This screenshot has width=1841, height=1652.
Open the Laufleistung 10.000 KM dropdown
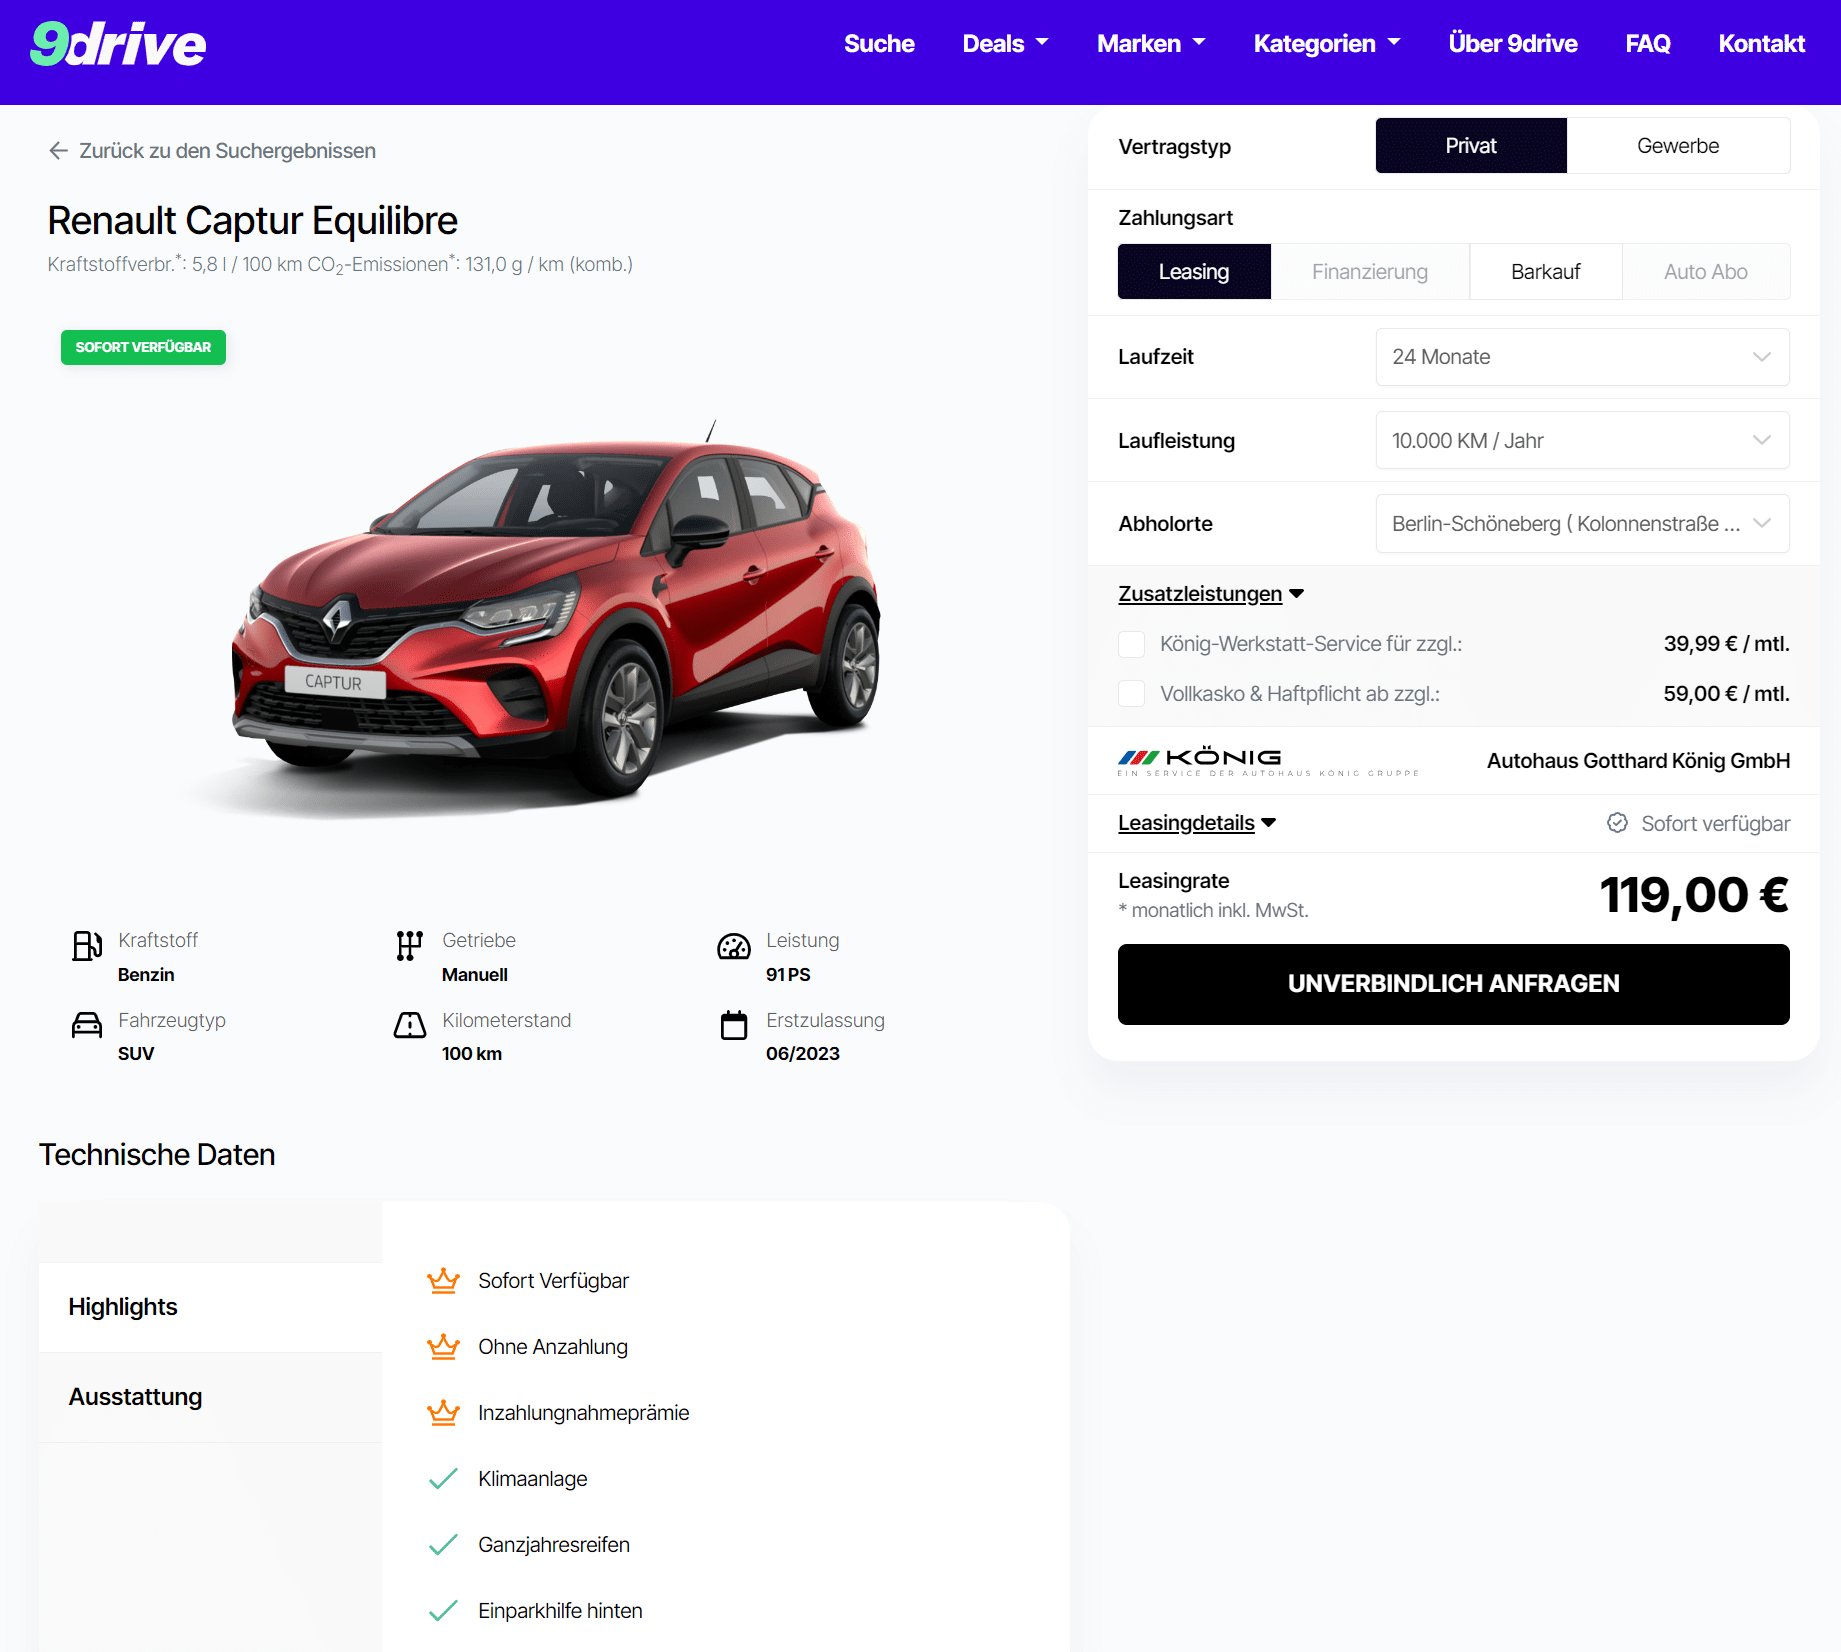tap(1582, 441)
